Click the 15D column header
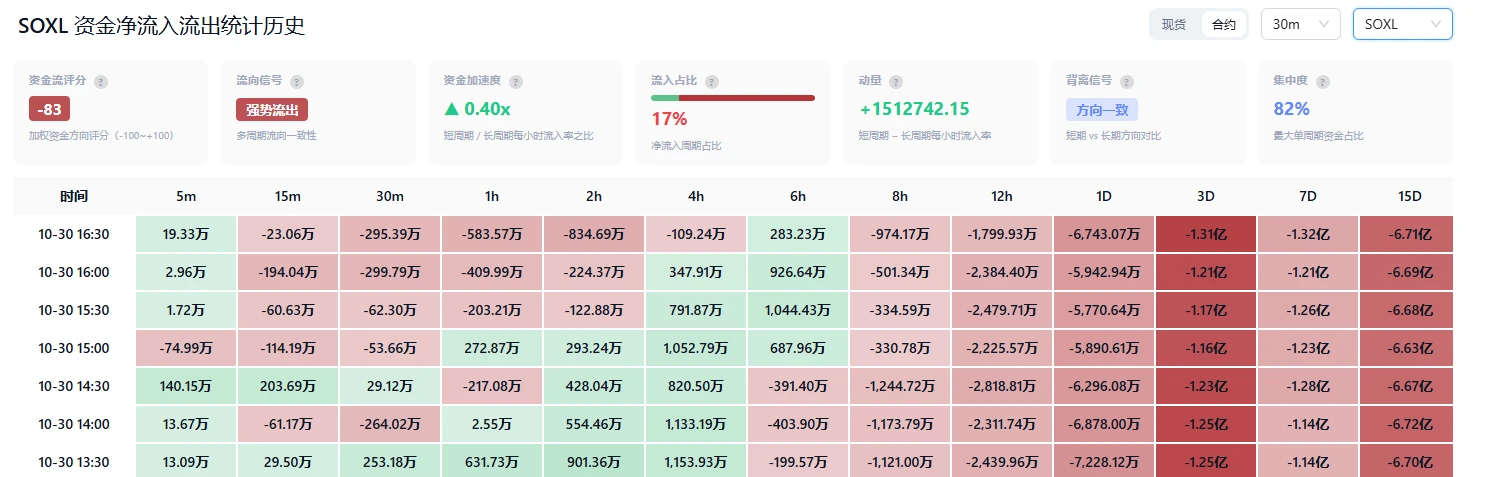The image size is (1489, 477). click(1410, 196)
